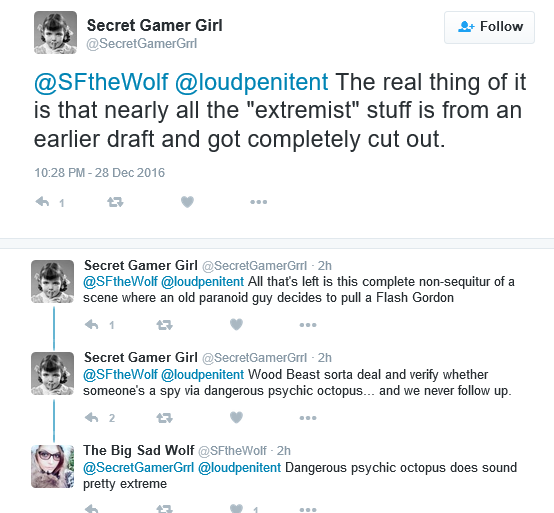
Task: Like the Flash Gordon tweet
Action: click(236, 324)
